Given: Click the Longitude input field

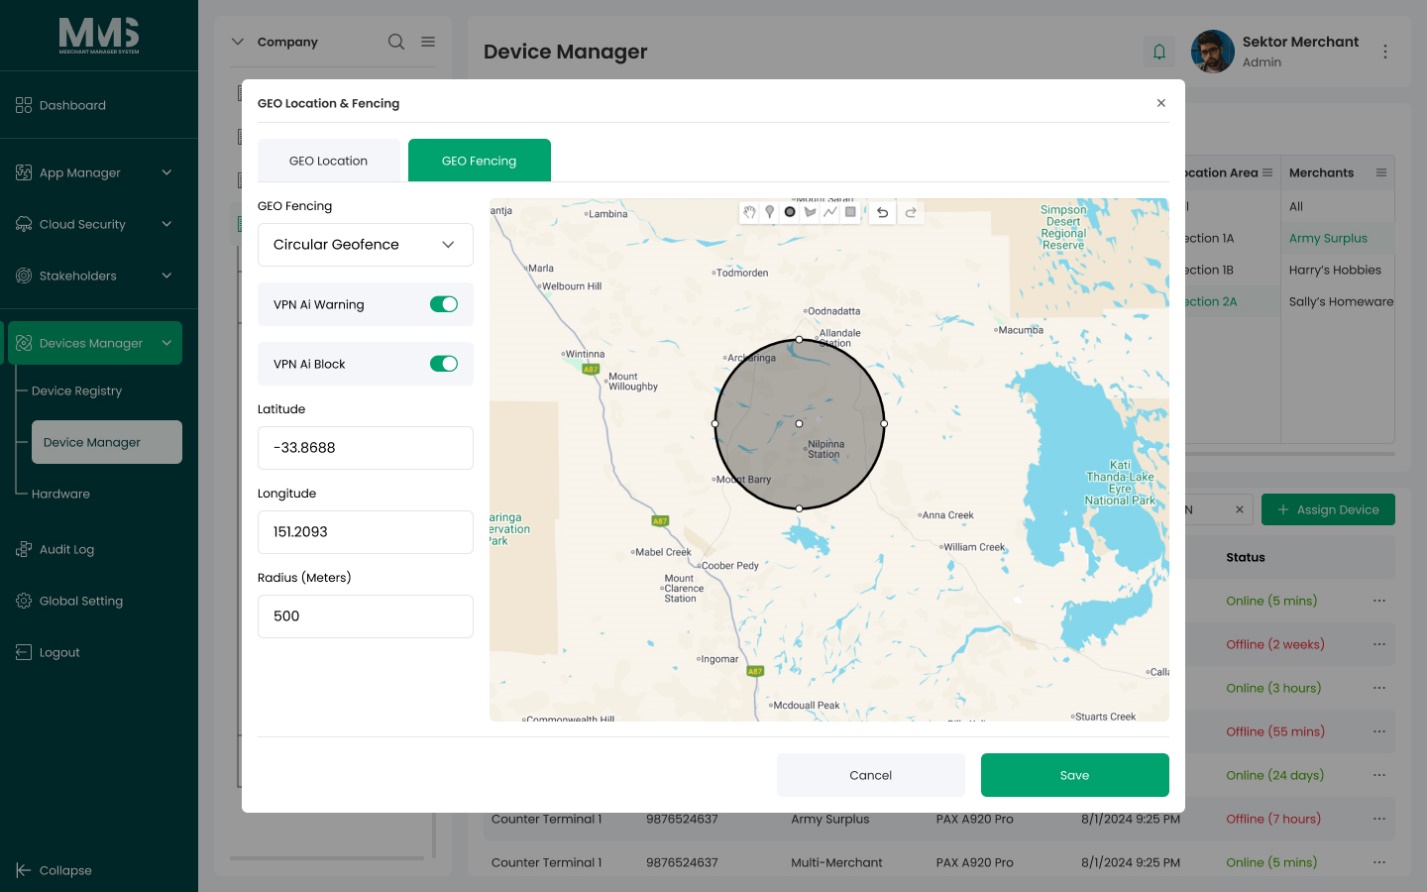Looking at the screenshot, I should coord(365,532).
